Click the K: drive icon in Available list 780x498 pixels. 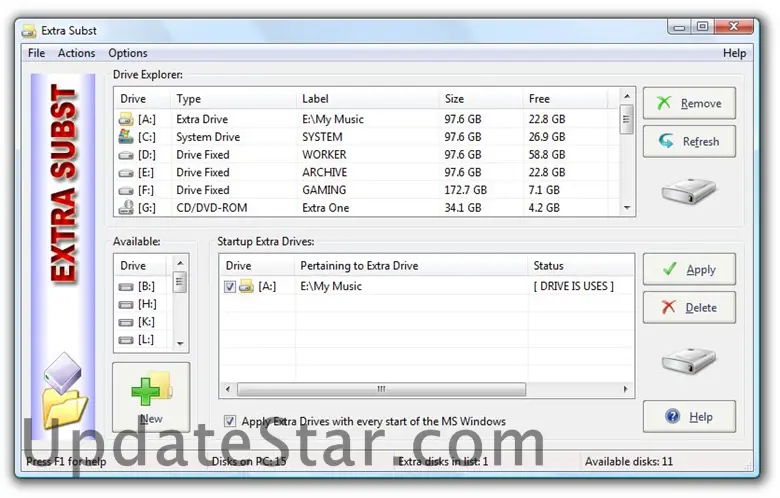(126, 322)
